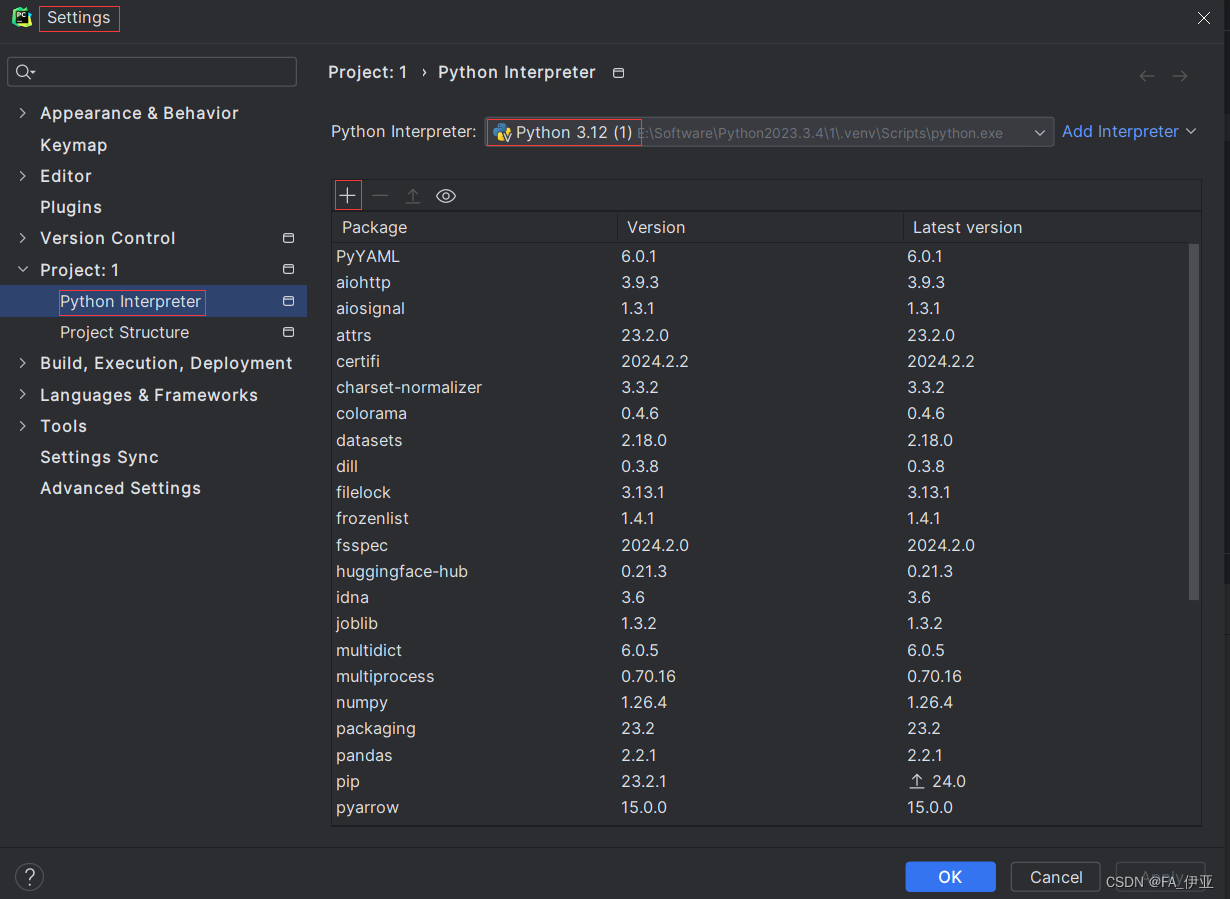Select the numpy package row
1230x899 pixels.
pyautogui.click(x=760, y=702)
